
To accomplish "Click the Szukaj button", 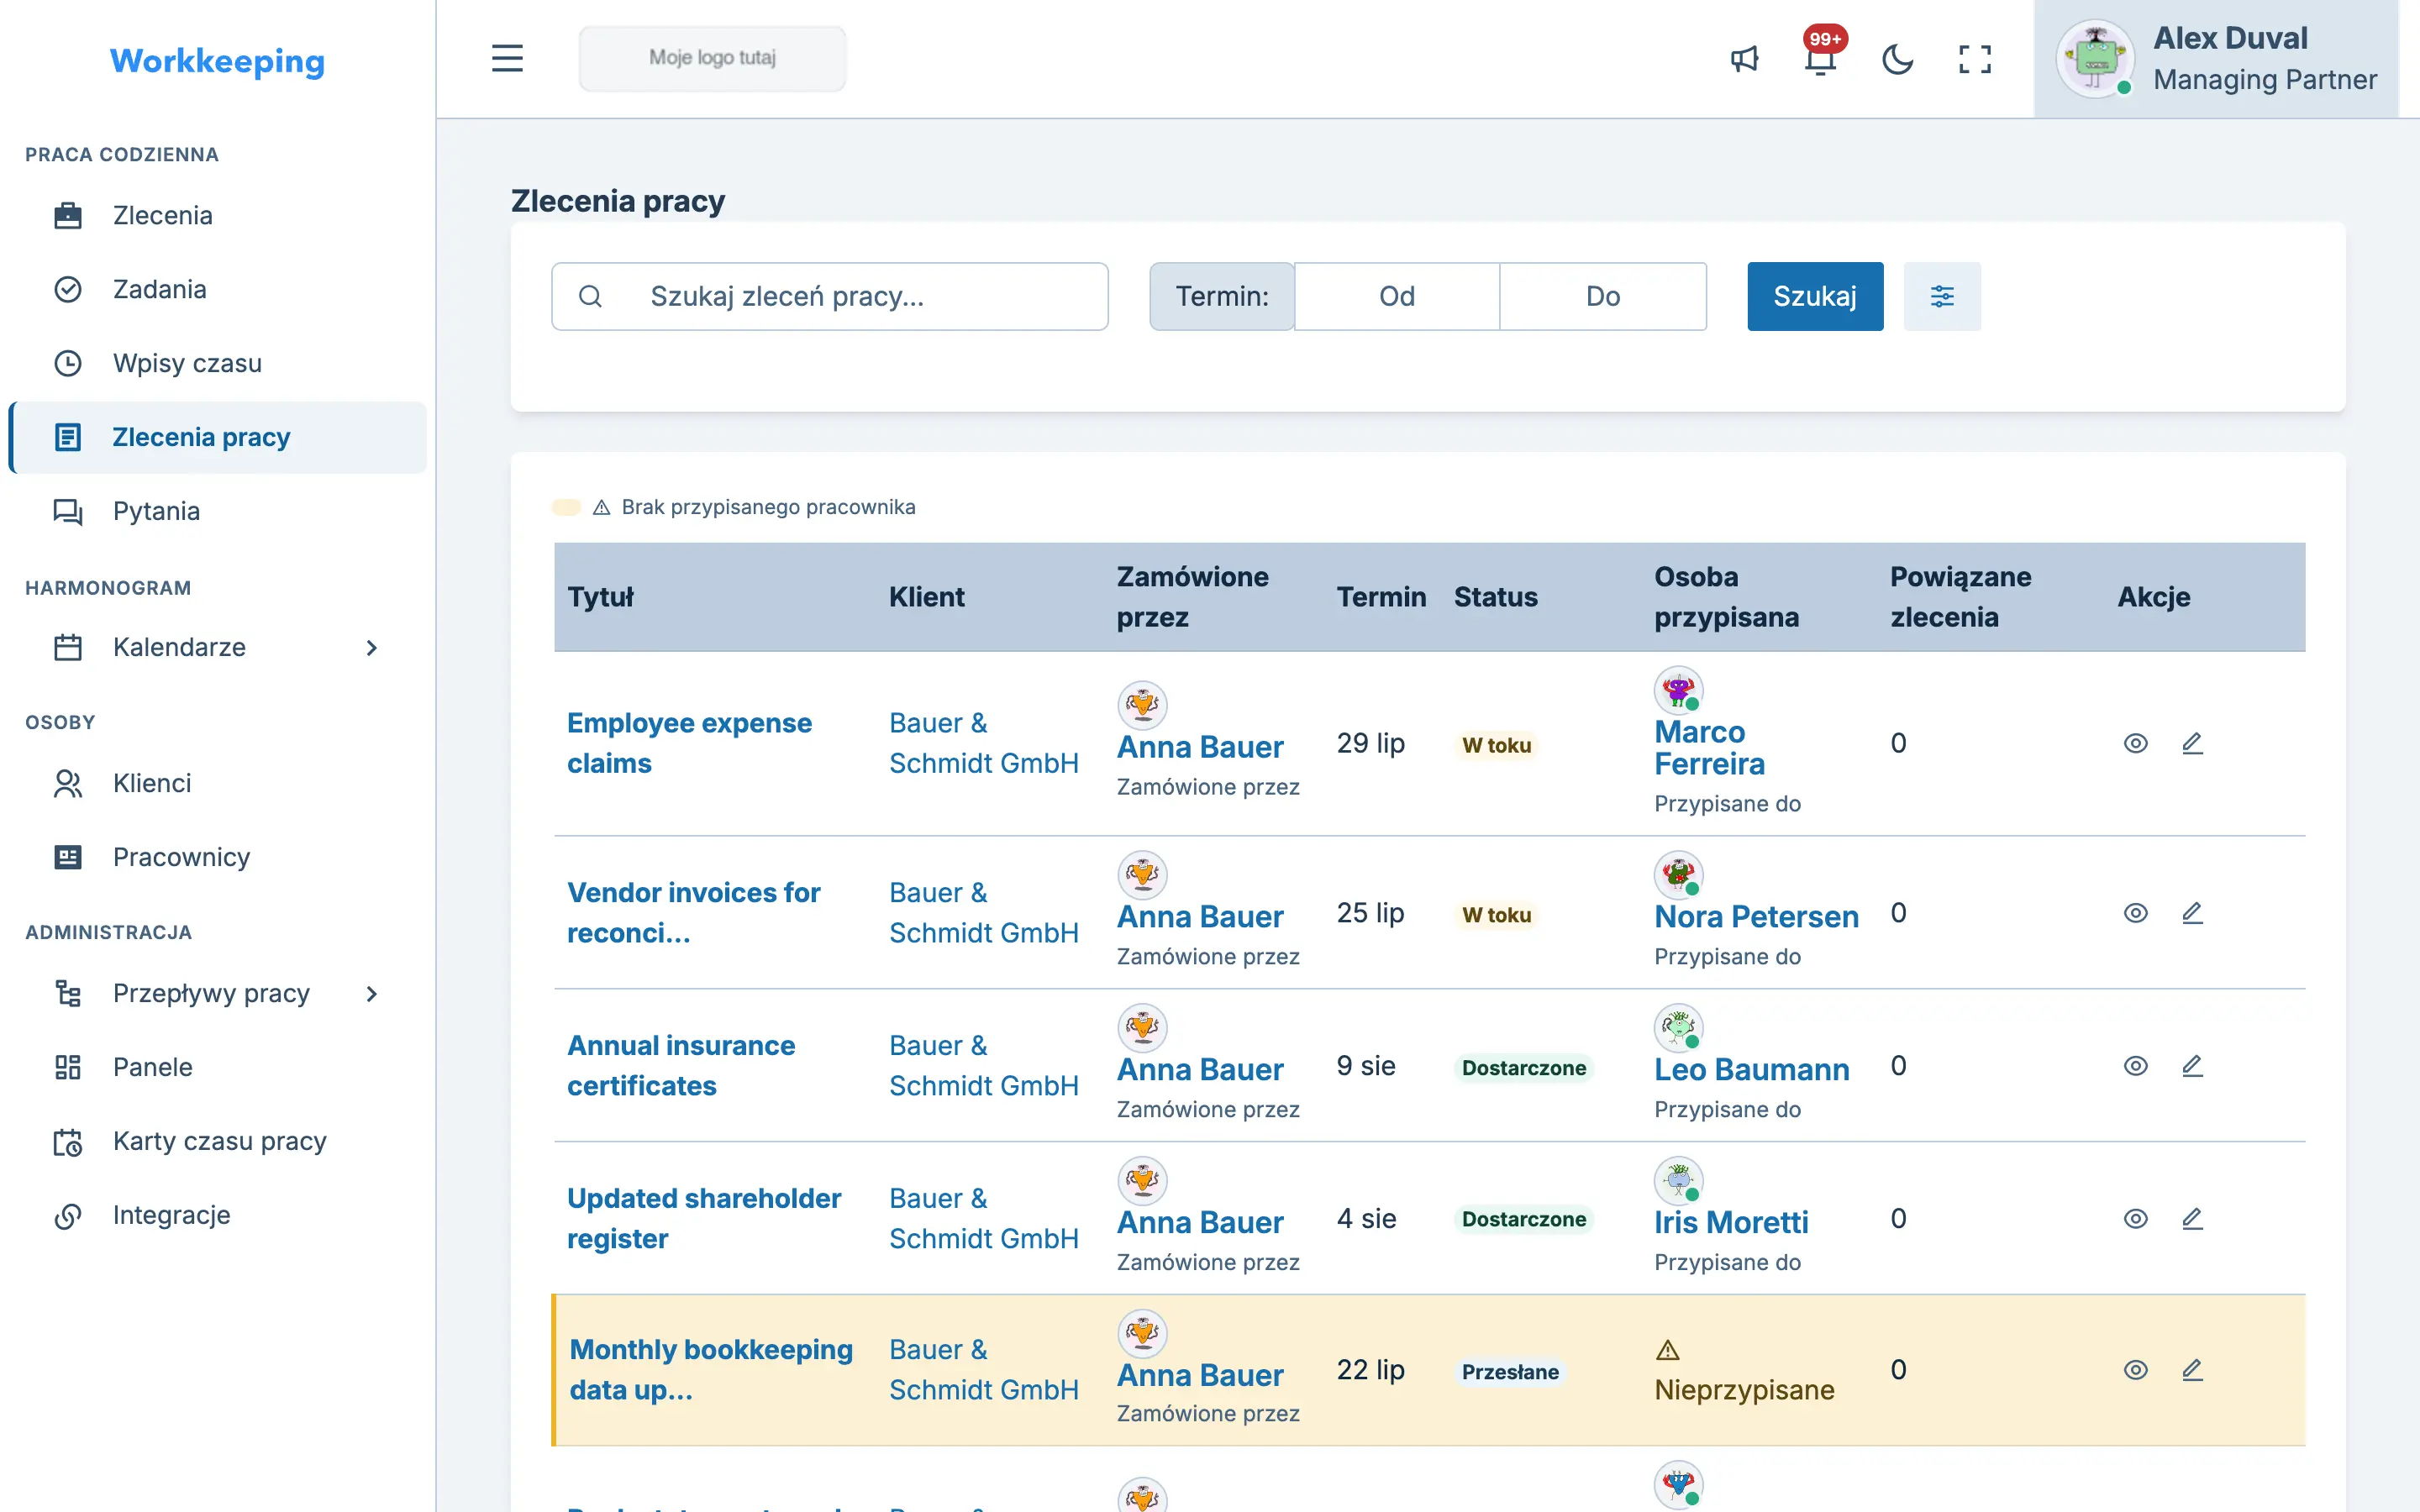I will [1814, 296].
